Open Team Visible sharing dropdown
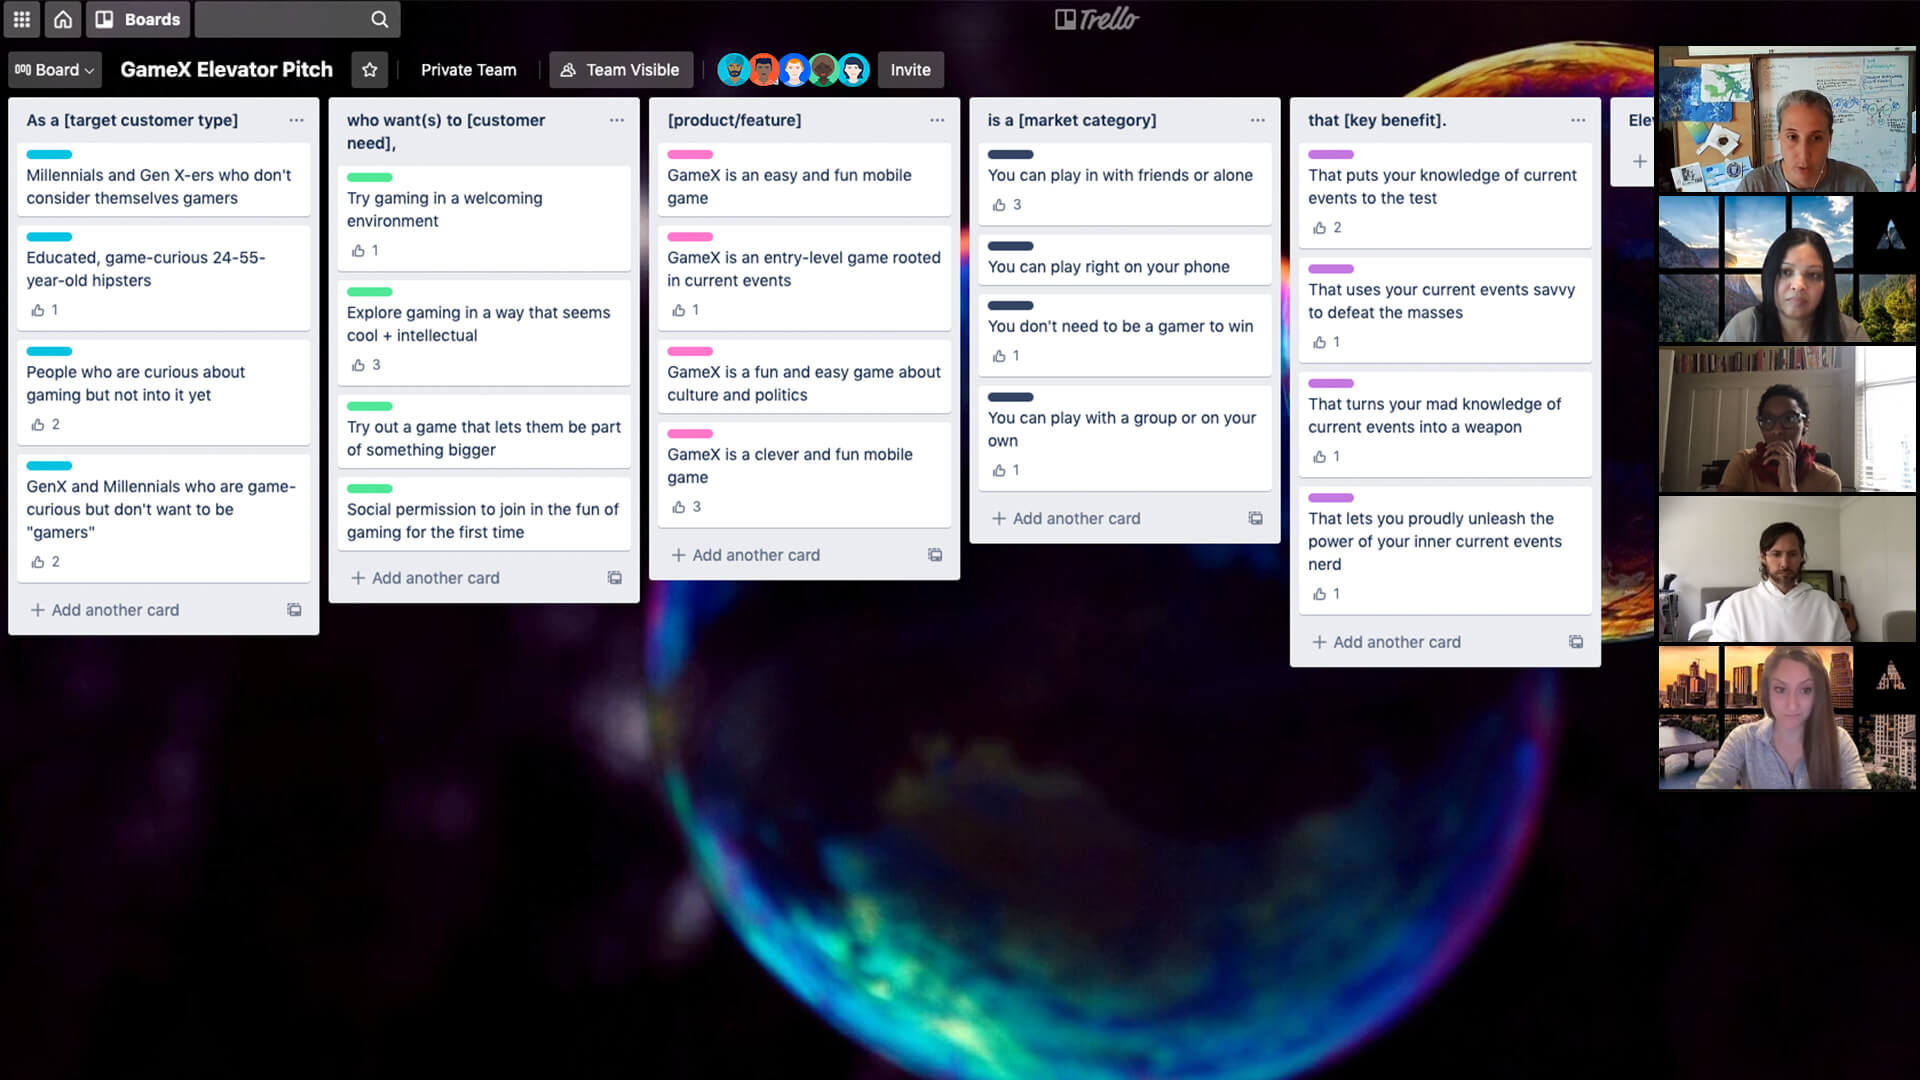This screenshot has width=1920, height=1080. [621, 70]
